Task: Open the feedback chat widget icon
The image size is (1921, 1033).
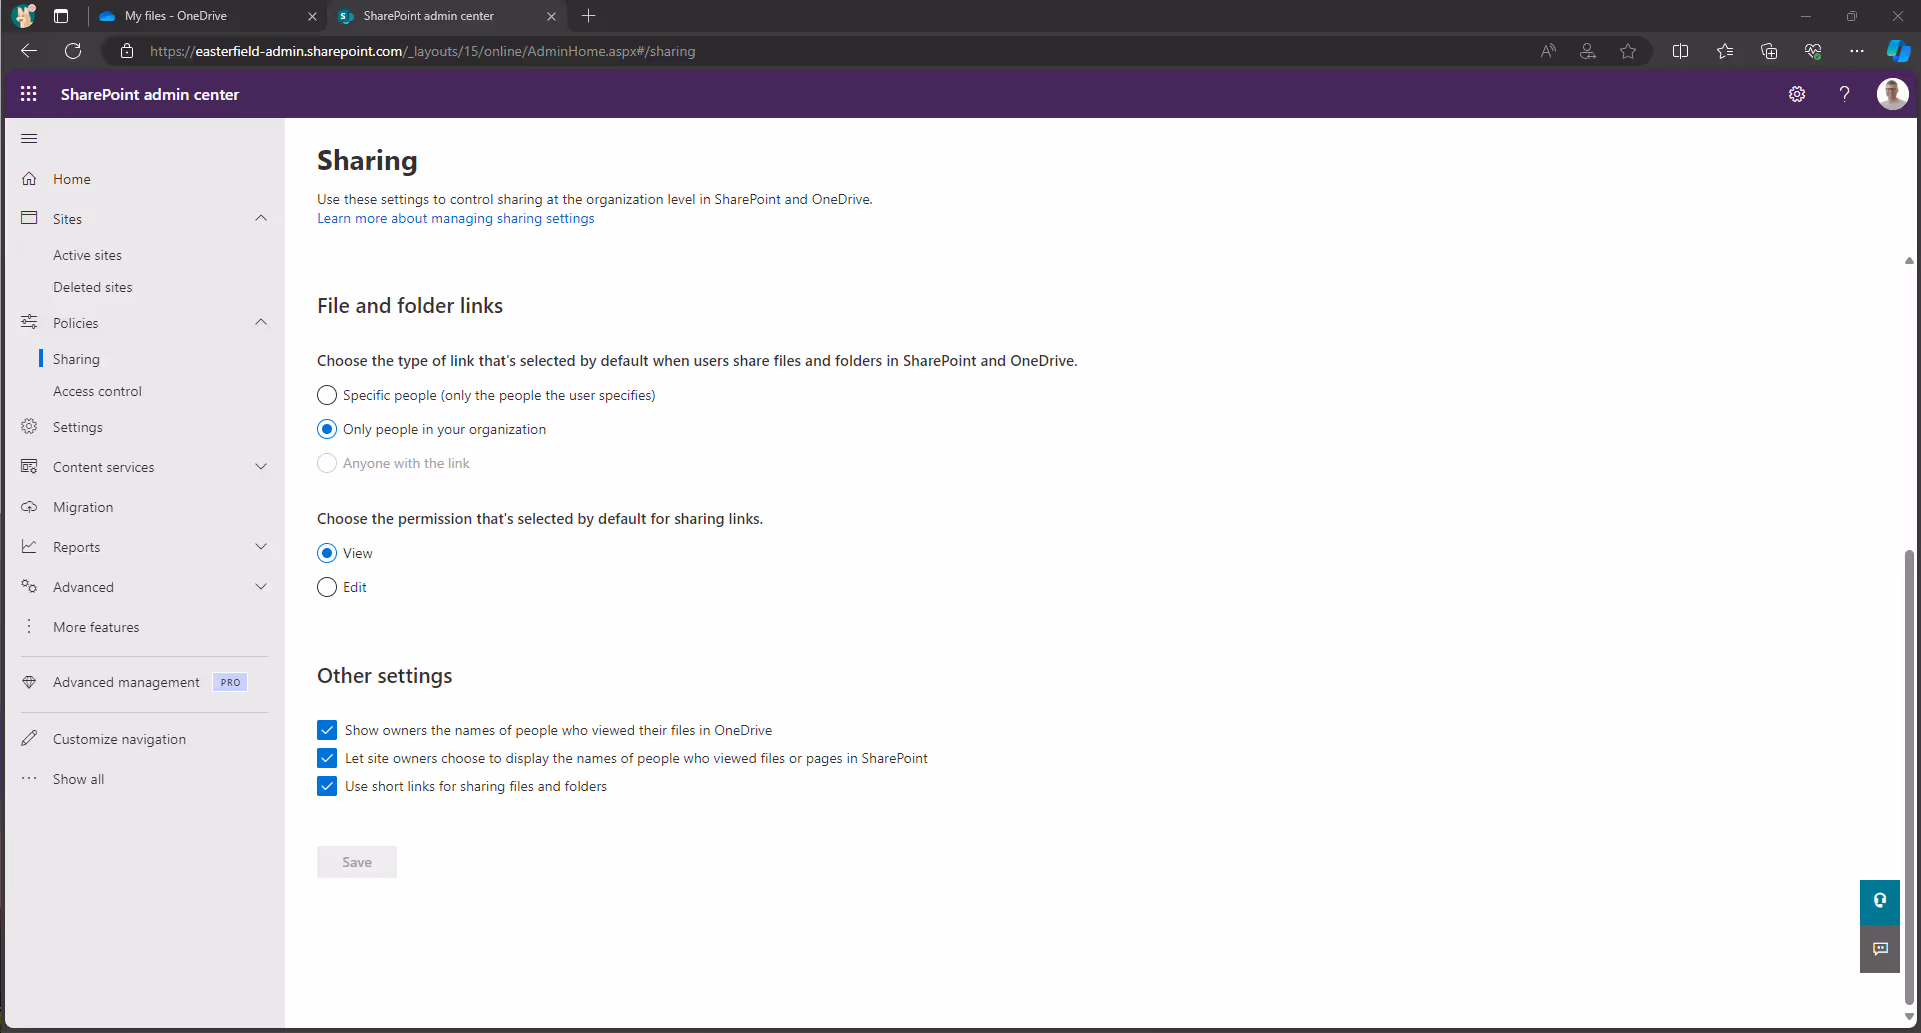Action: click(x=1880, y=949)
